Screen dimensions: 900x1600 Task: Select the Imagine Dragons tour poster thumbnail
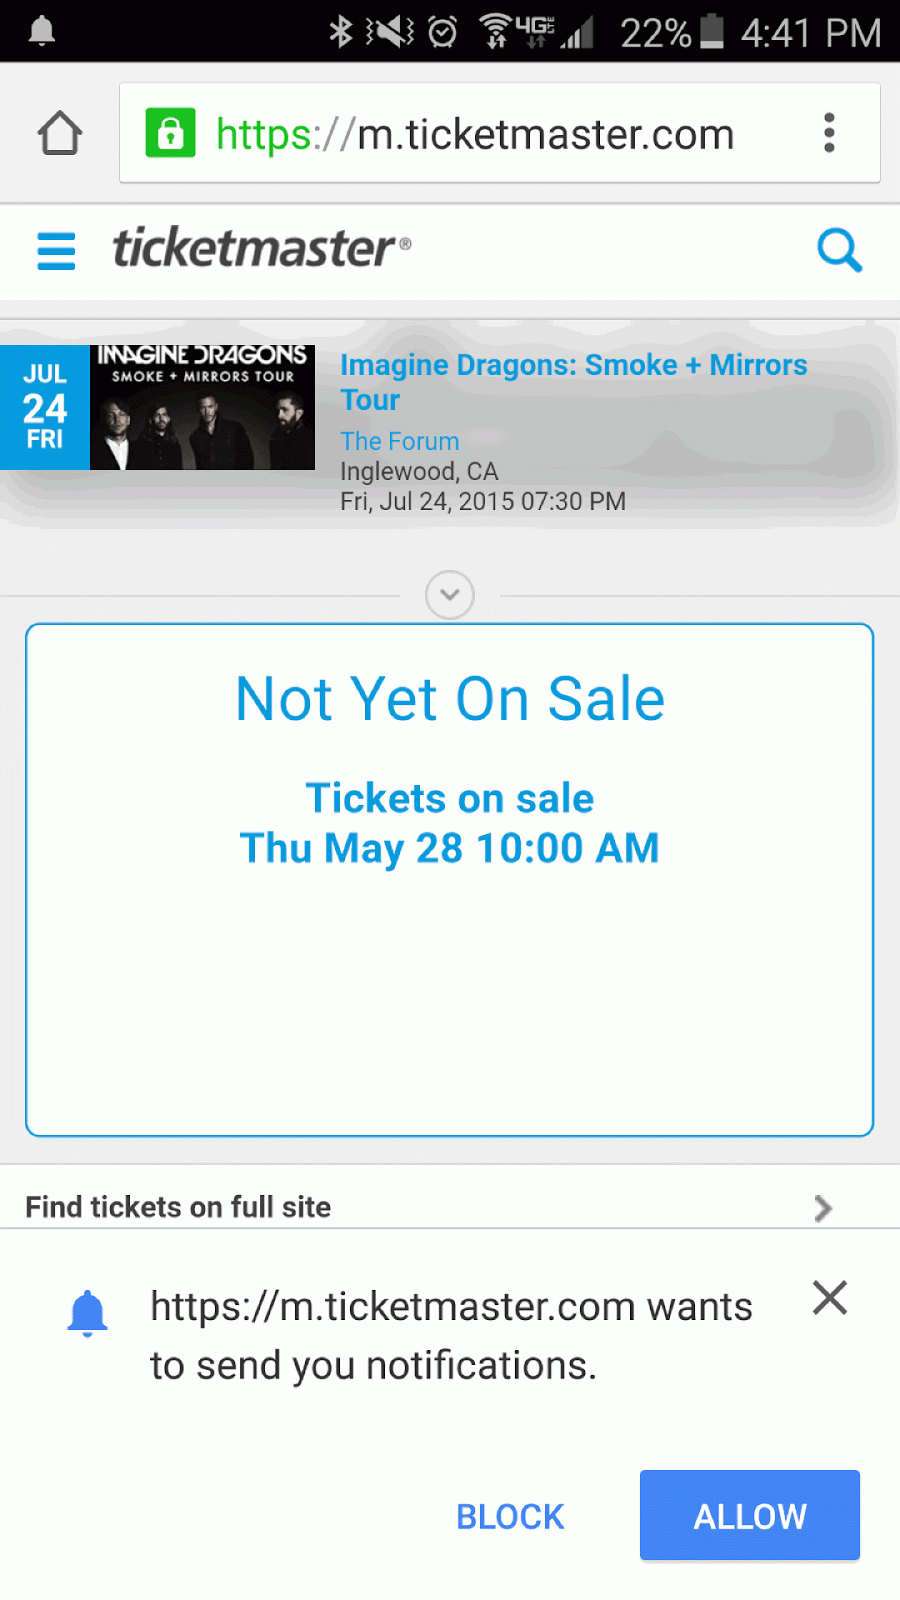(x=202, y=407)
